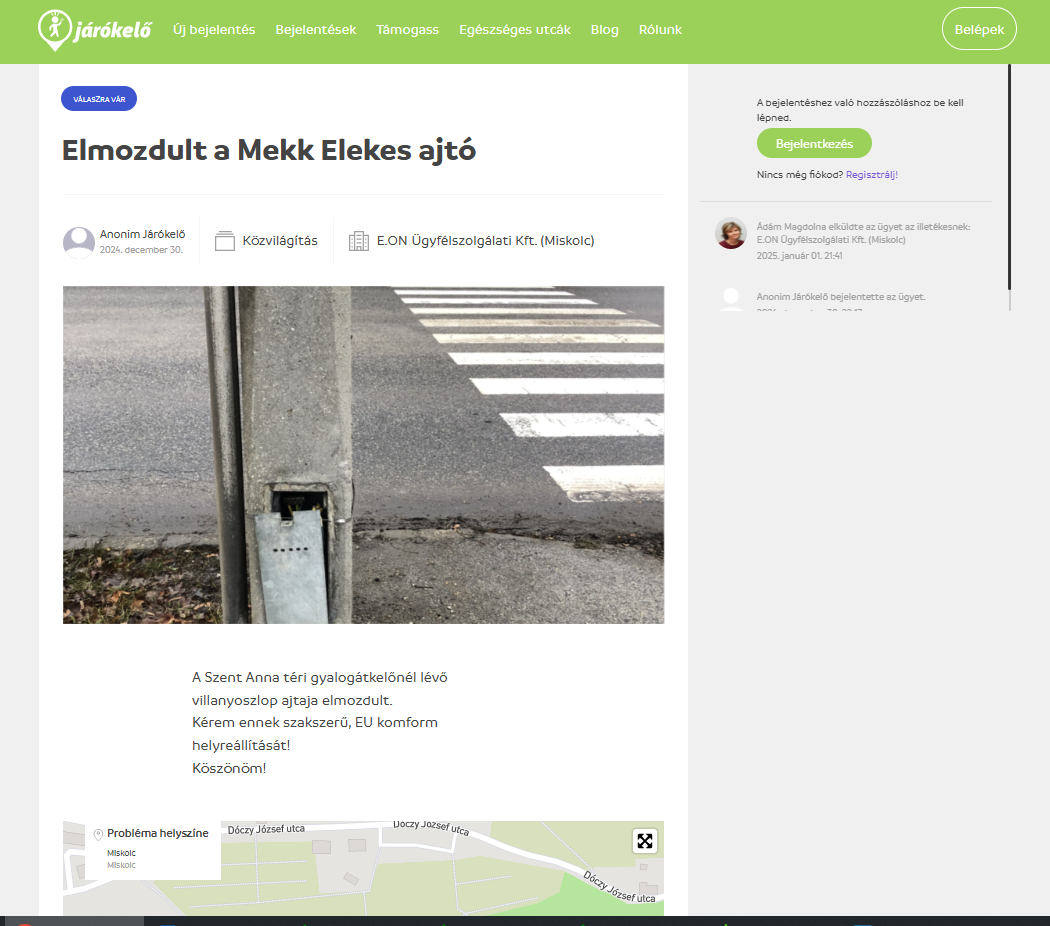Open the Támogass menu item

[x=407, y=30]
